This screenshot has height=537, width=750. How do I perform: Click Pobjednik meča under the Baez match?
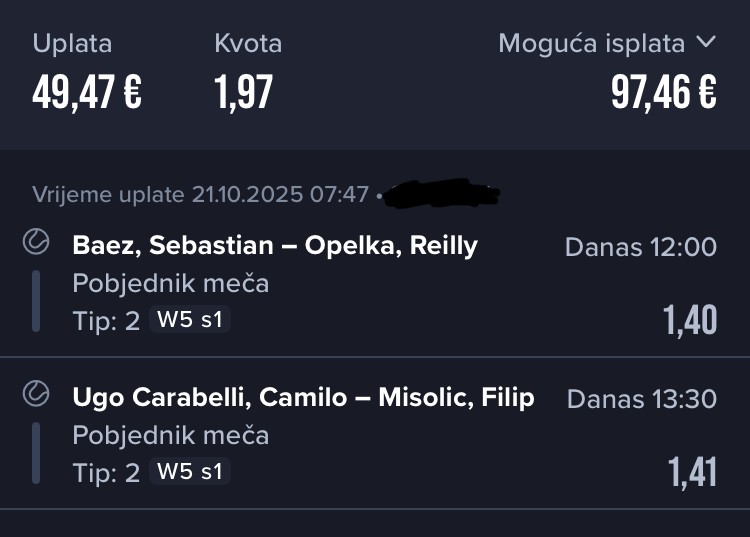[170, 283]
